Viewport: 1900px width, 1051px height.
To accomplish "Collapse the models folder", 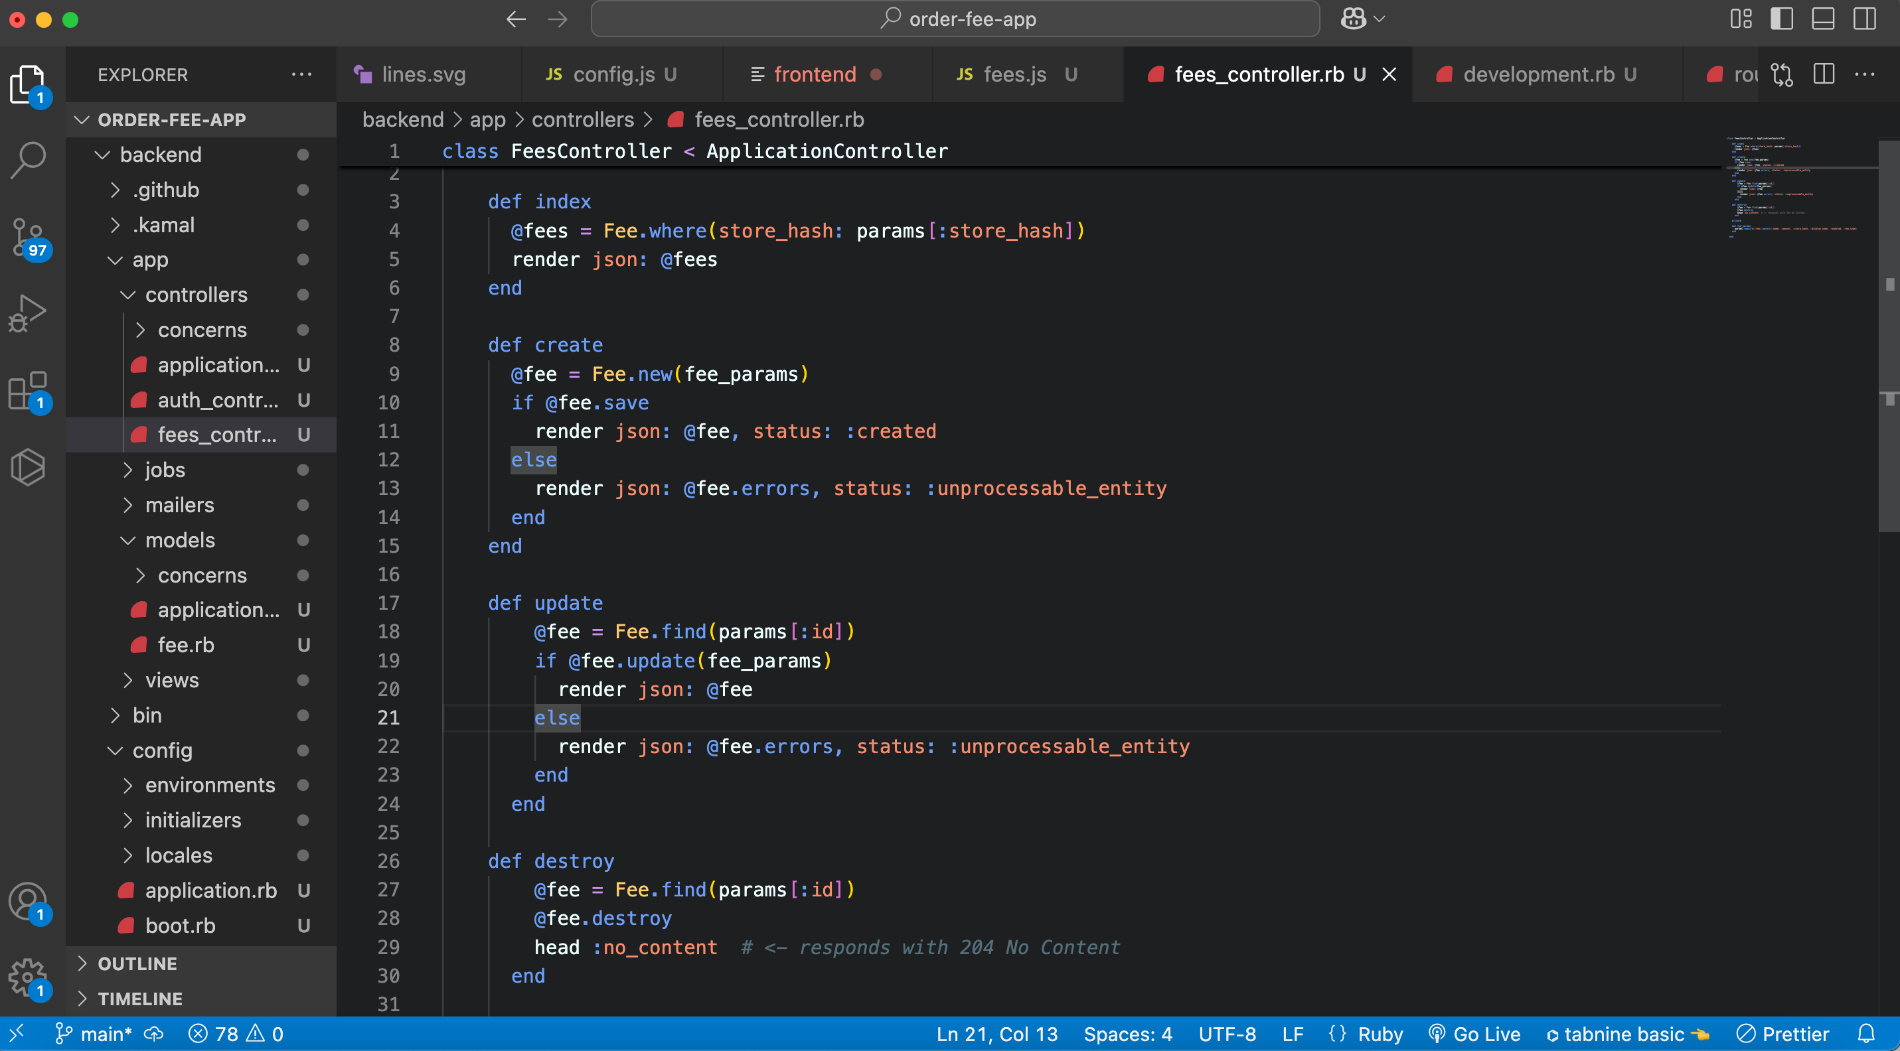I will [x=201, y=540].
